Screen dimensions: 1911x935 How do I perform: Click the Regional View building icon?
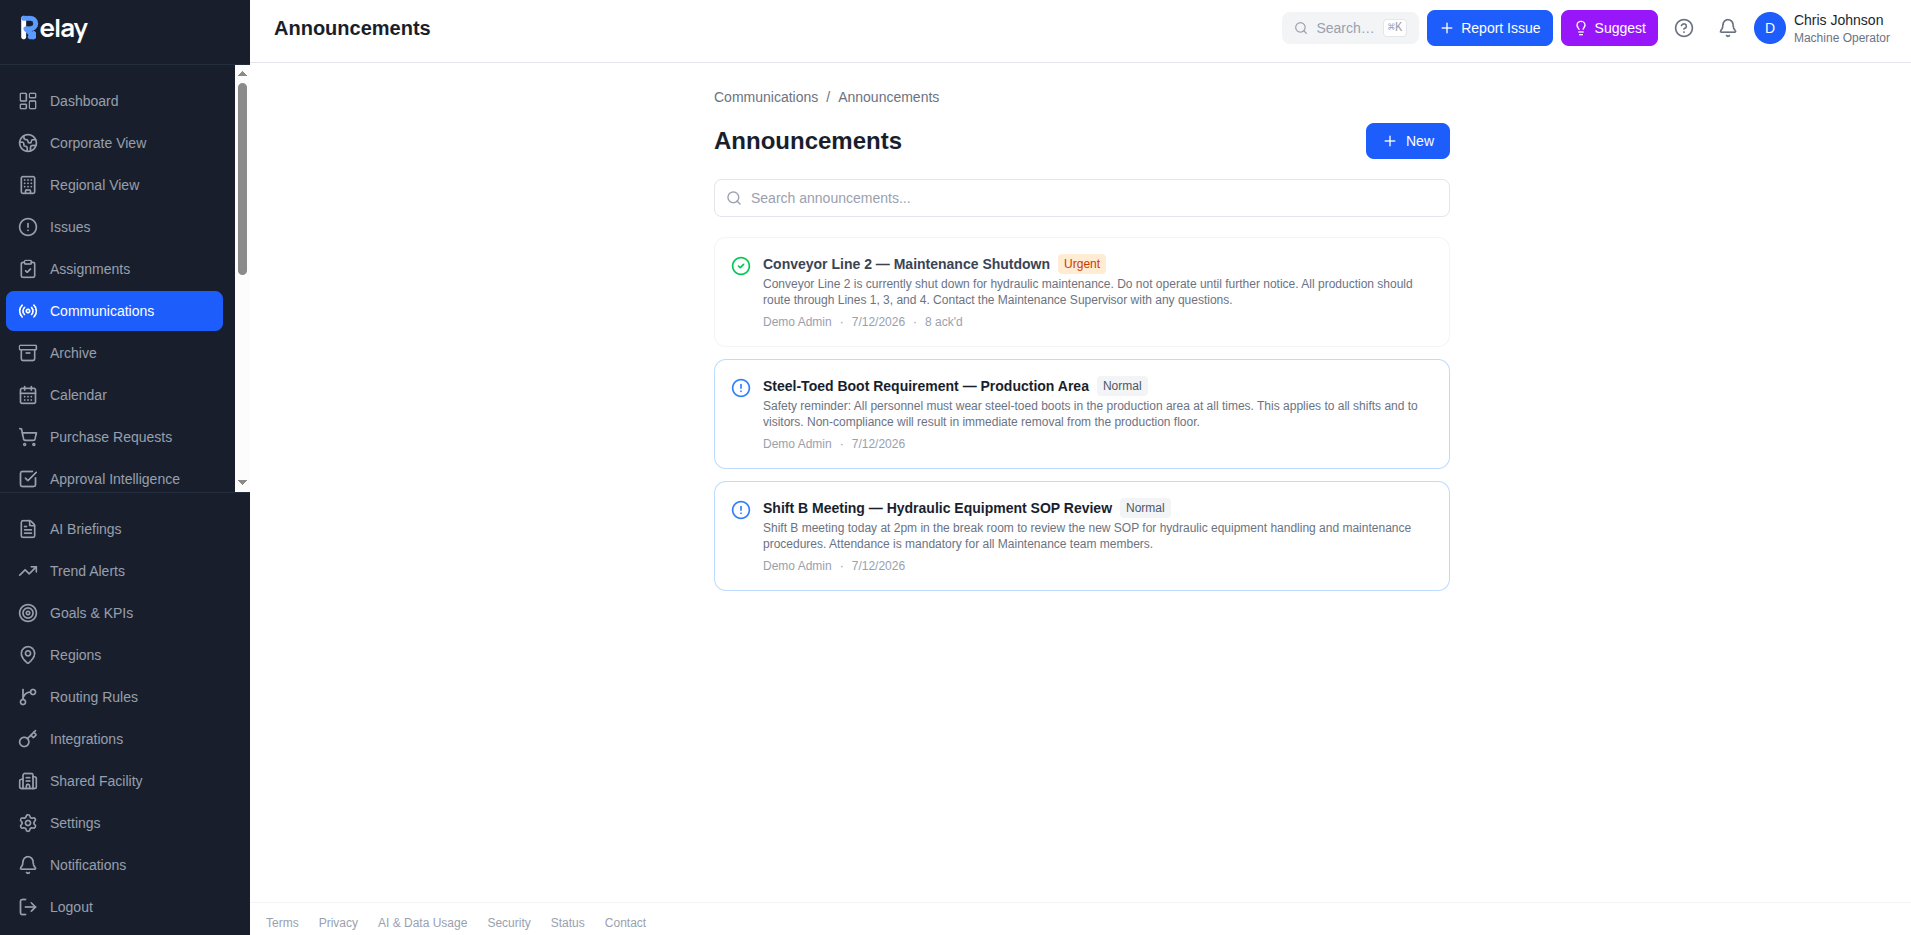click(28, 185)
